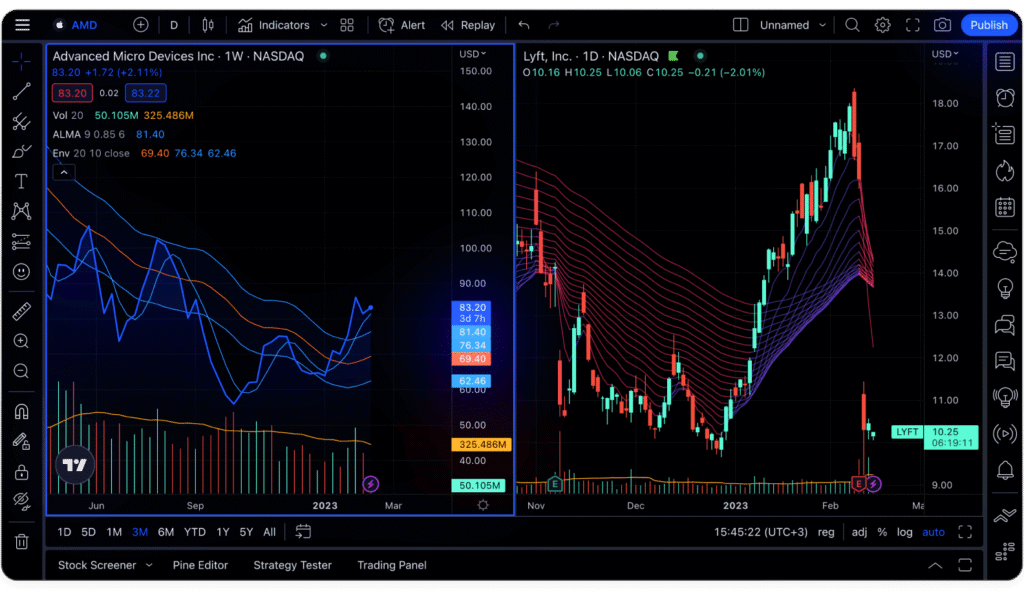Enter fullscreen mode
The image size is (1024, 597).
point(912,25)
